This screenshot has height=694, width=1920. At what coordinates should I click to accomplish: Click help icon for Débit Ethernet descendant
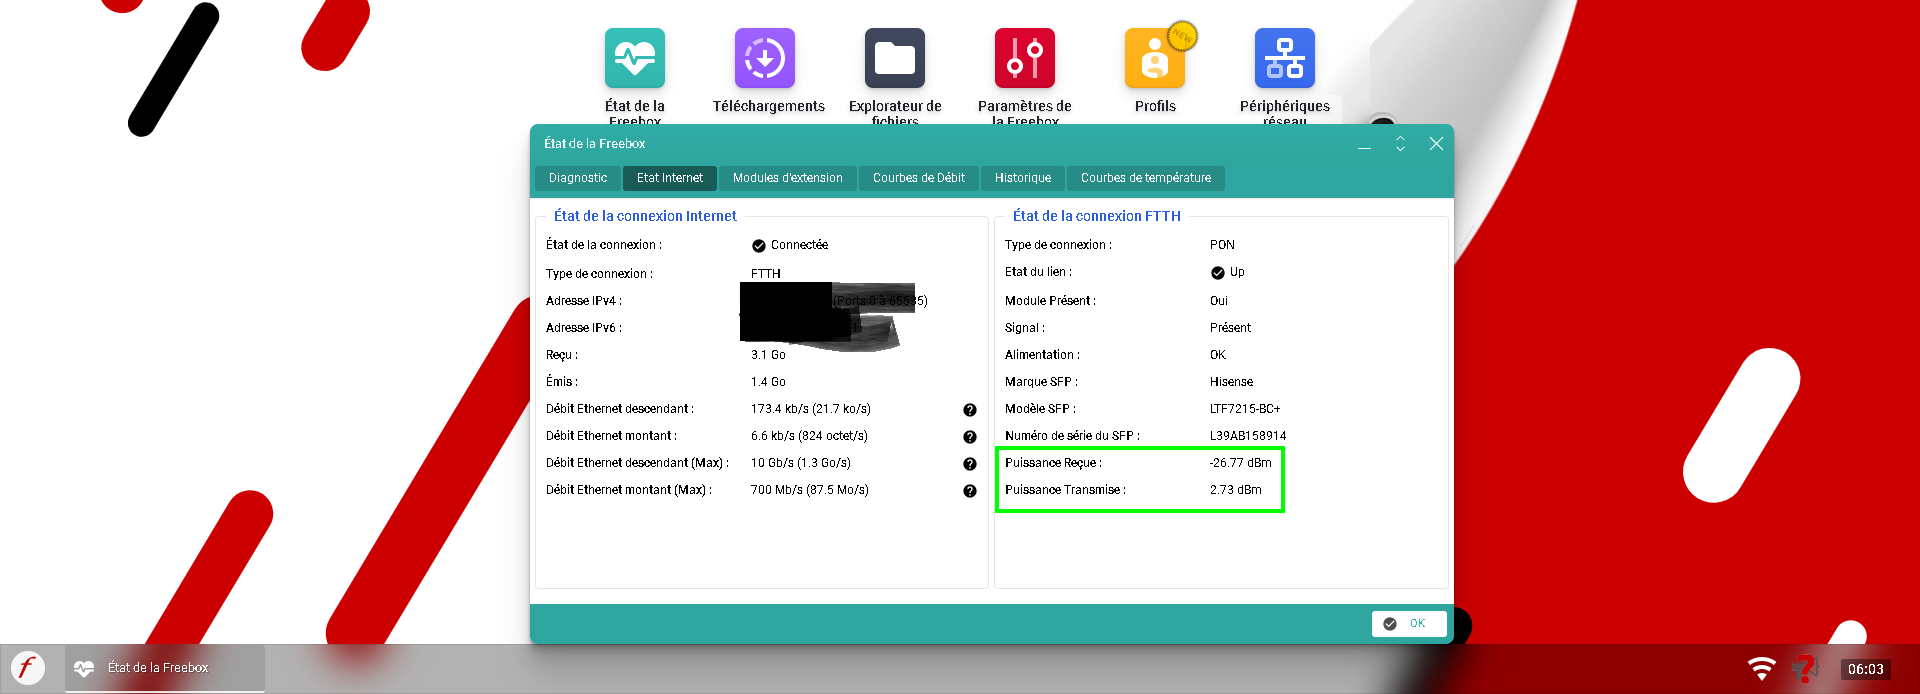pyautogui.click(x=969, y=410)
